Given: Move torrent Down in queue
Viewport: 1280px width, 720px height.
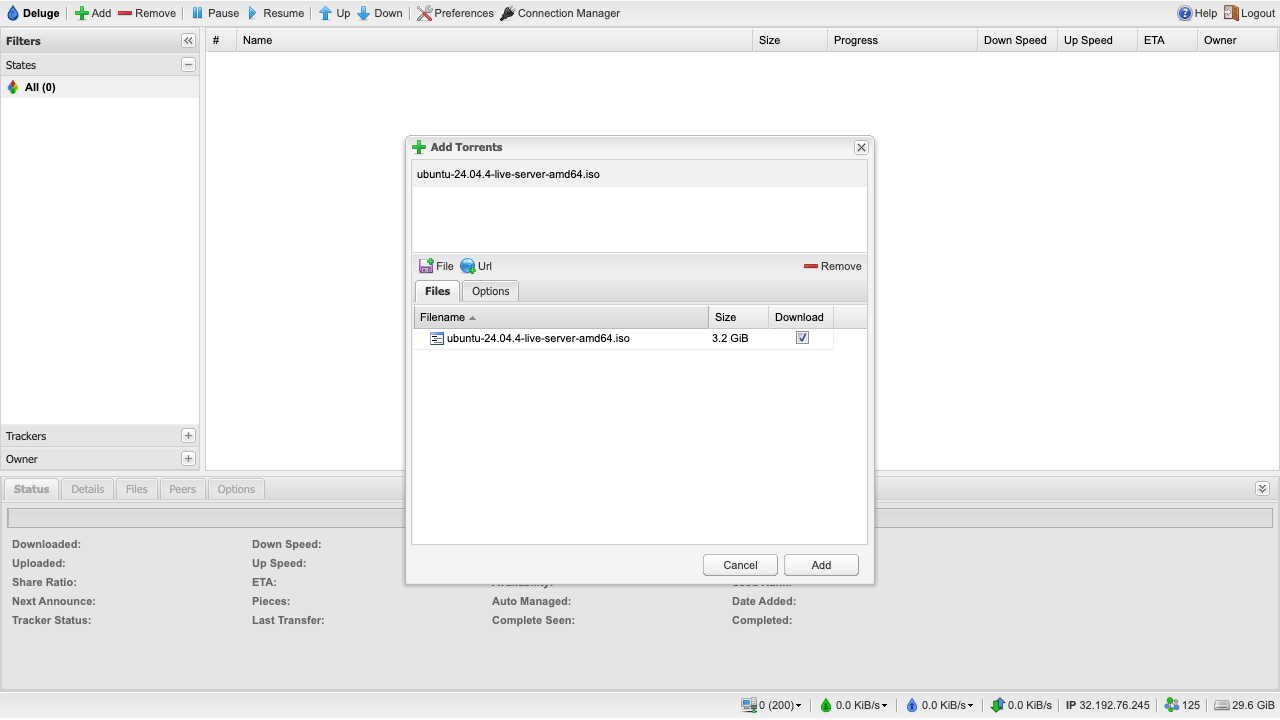Looking at the screenshot, I should (x=379, y=13).
